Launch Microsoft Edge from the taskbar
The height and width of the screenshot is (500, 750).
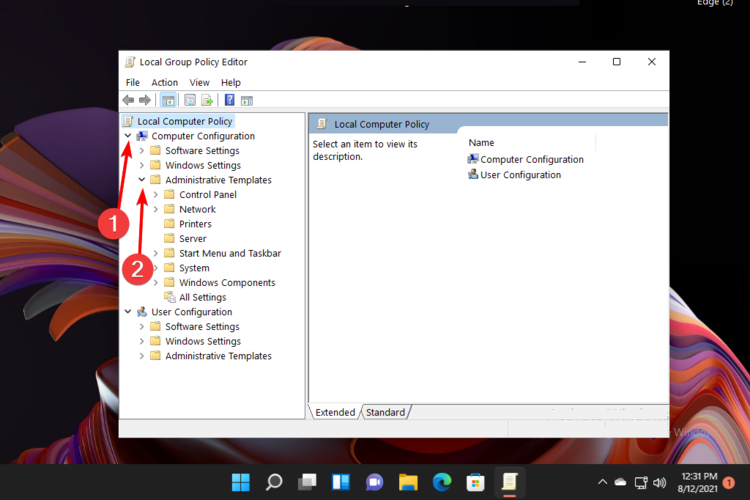coord(441,482)
